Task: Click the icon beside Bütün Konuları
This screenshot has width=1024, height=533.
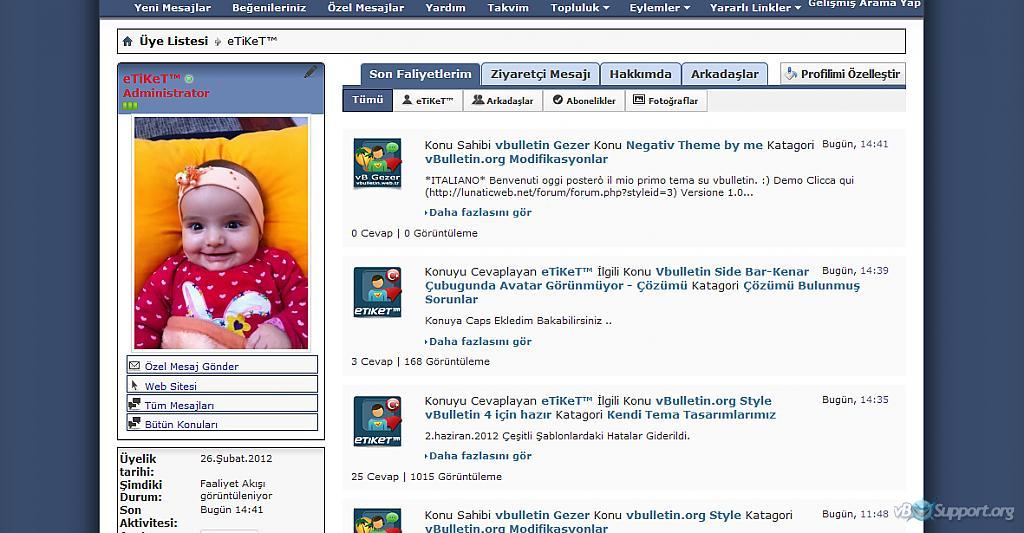Action: tap(135, 423)
